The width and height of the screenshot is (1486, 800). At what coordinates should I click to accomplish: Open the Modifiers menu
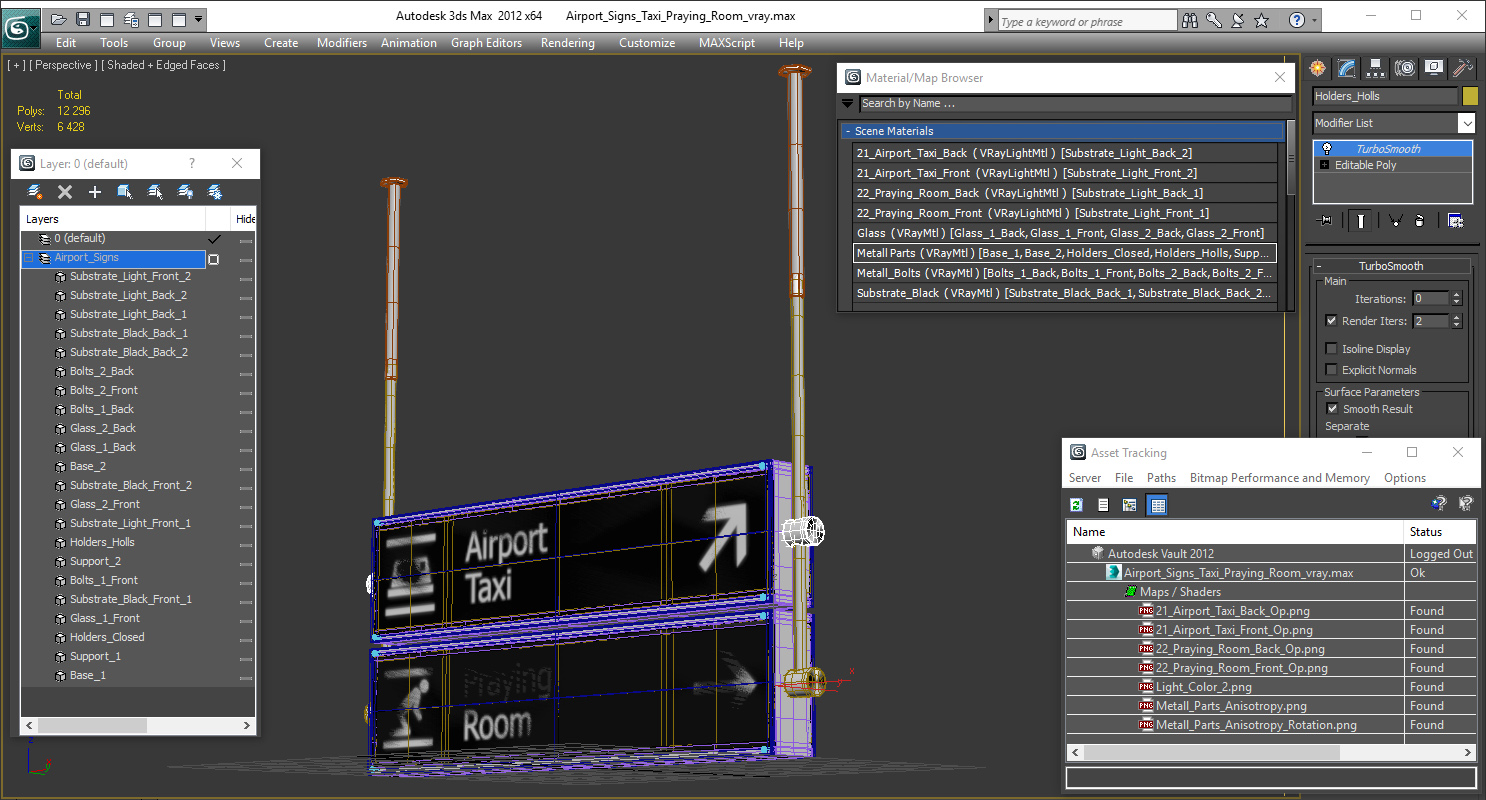coord(342,43)
